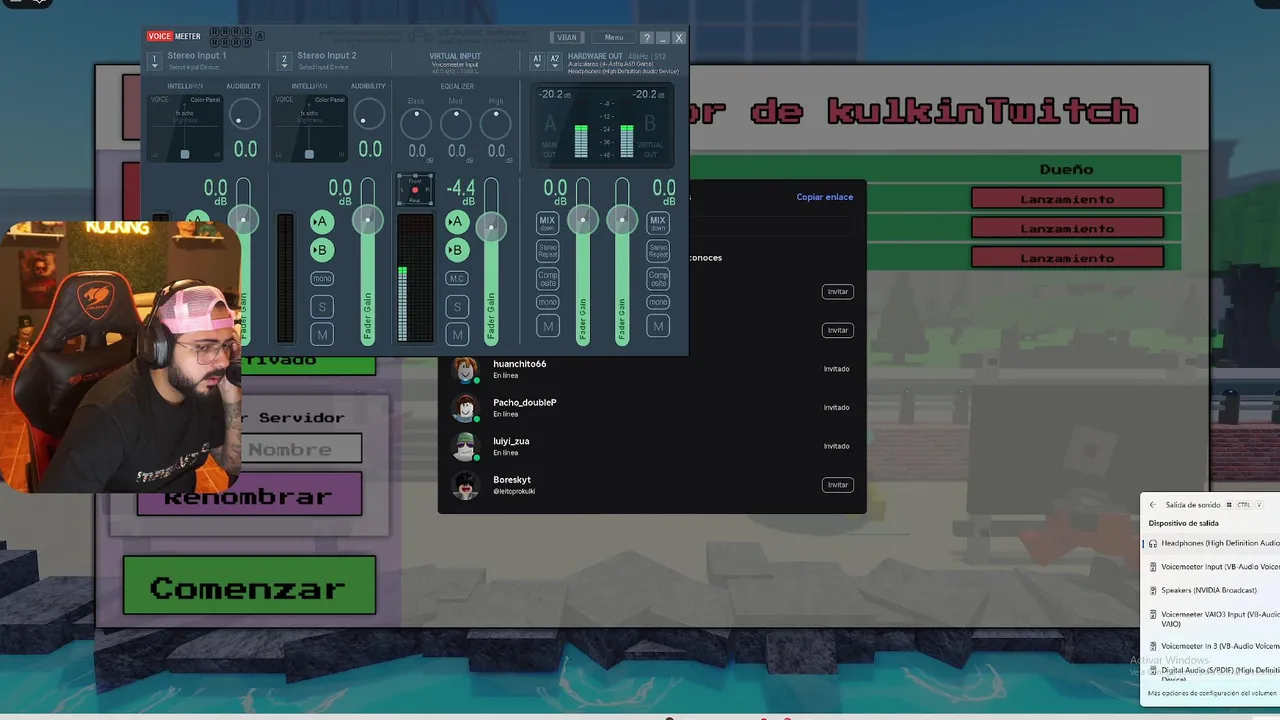The image size is (1280, 720).
Task: Enable mono on Stereo Input 2 strip
Action: [x=322, y=278]
